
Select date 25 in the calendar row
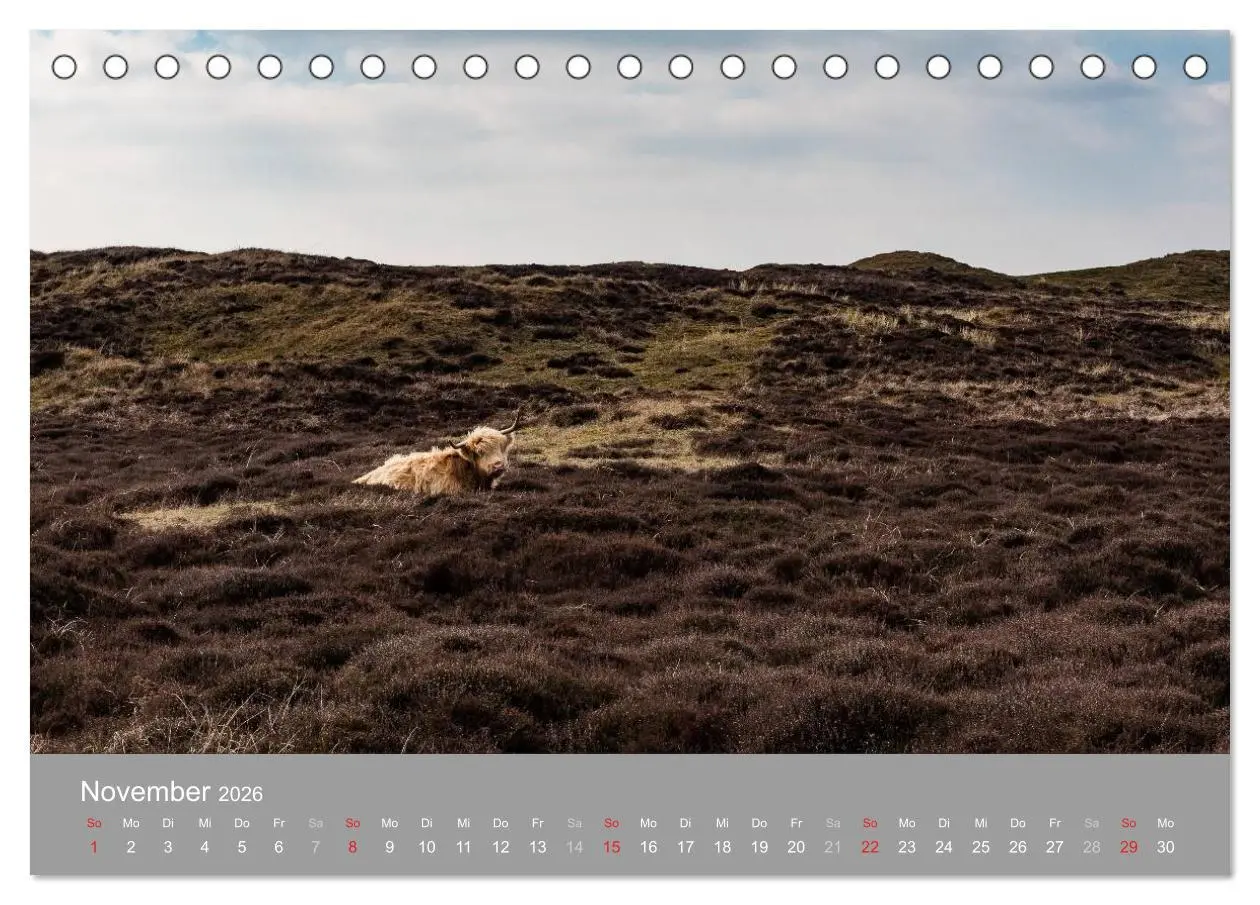point(981,847)
